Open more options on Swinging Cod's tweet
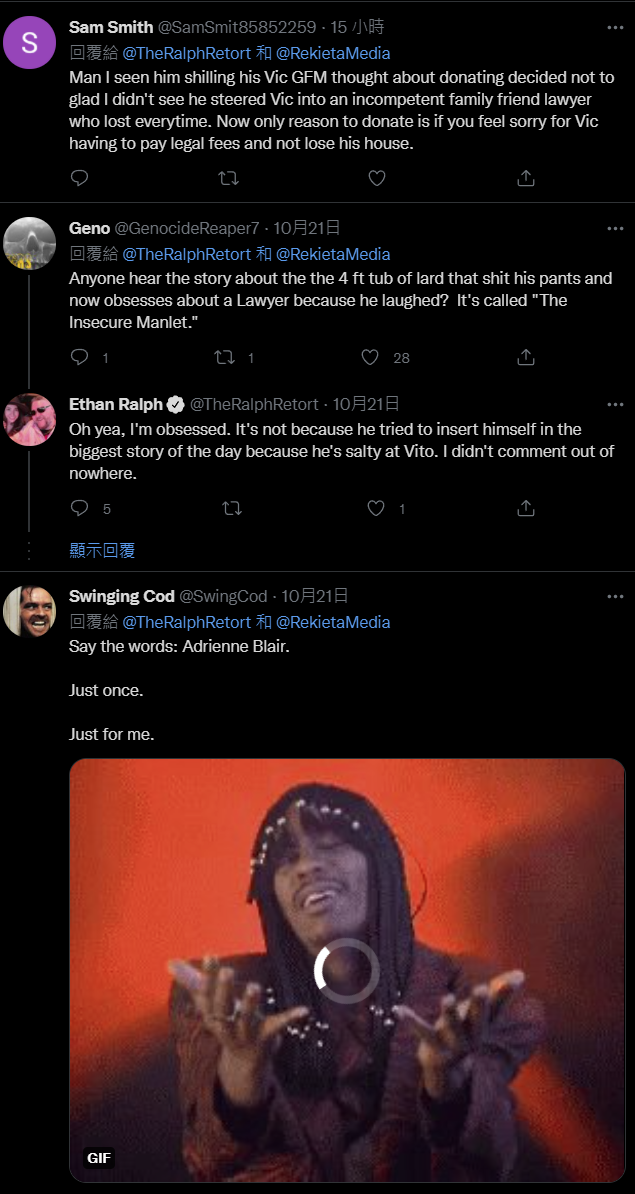The image size is (635, 1194). 615,596
